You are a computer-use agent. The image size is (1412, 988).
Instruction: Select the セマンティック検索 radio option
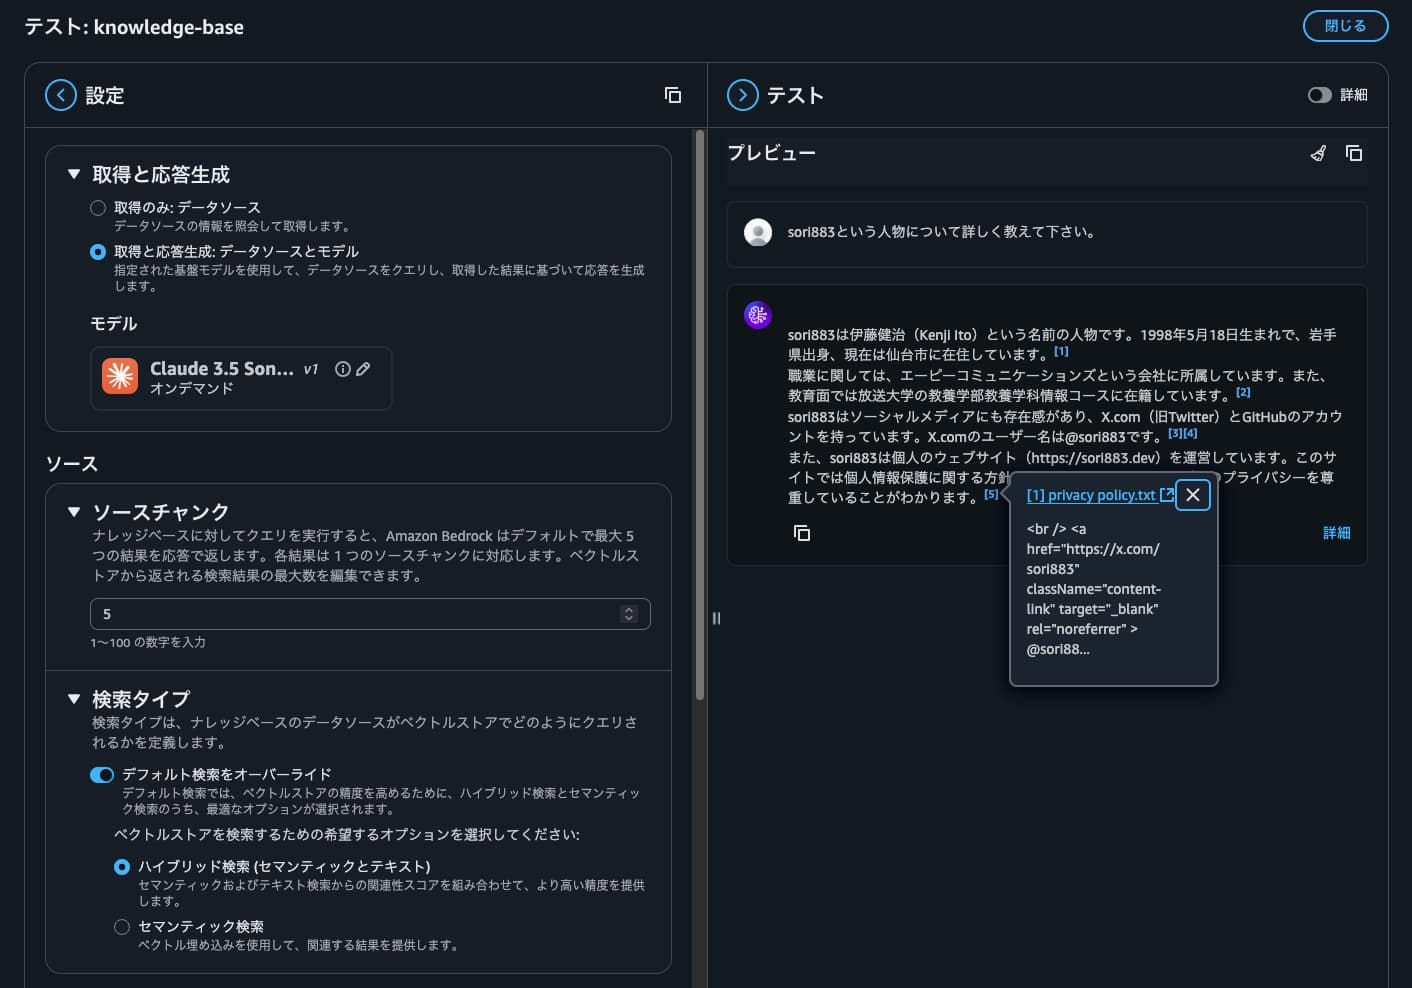[x=122, y=927]
